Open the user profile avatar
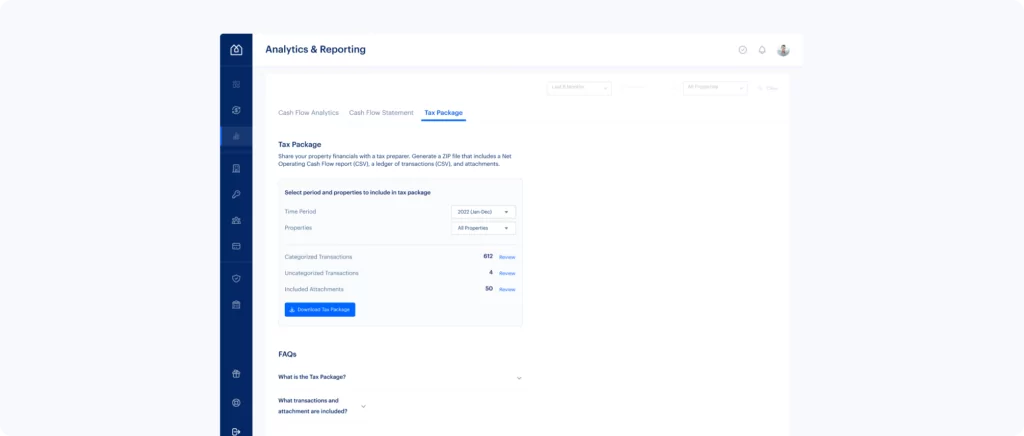1024x436 pixels. tap(783, 50)
